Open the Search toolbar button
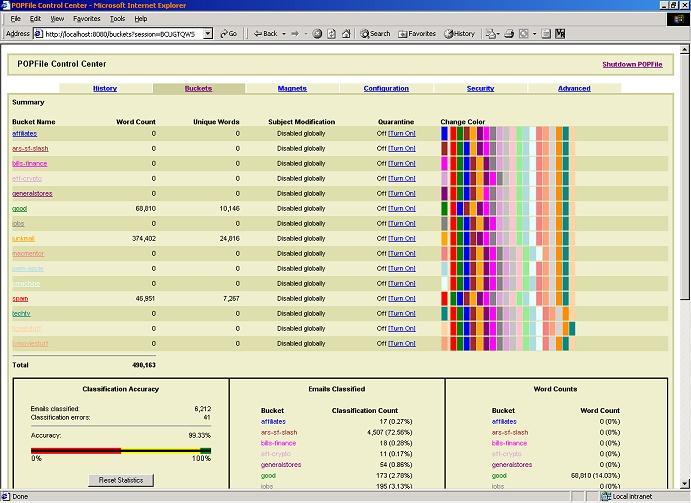Viewport: 691px width, 503px height. [x=375, y=34]
